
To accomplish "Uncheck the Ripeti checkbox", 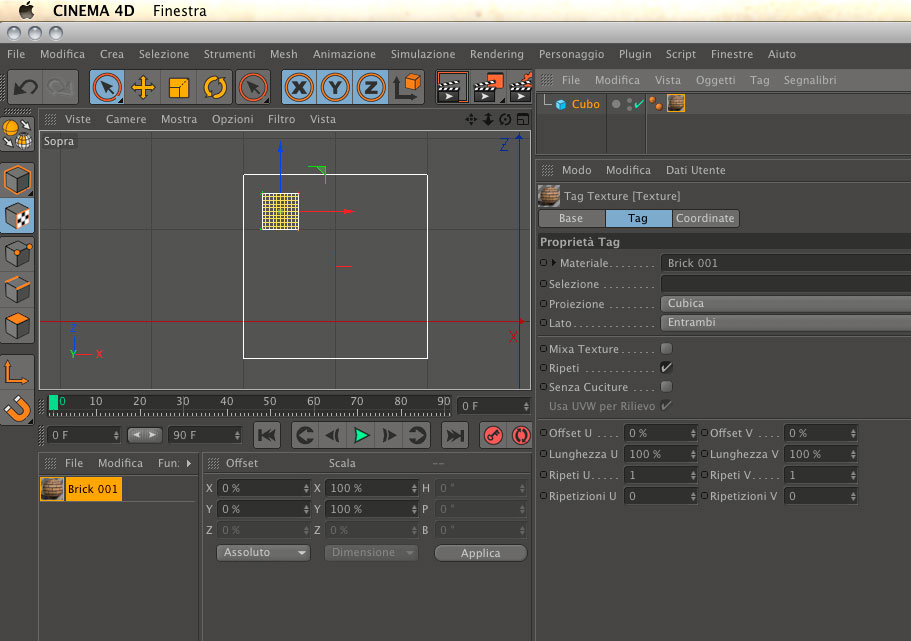I will coord(666,367).
